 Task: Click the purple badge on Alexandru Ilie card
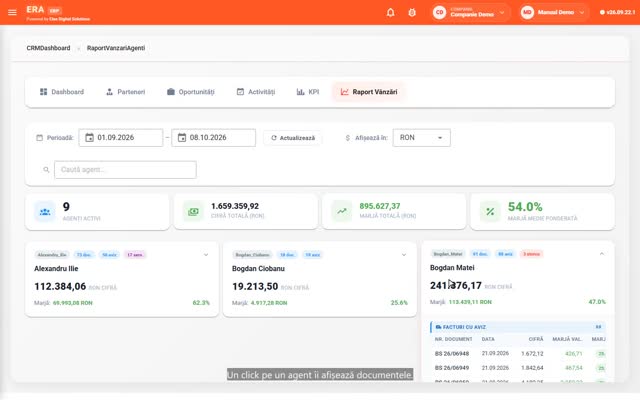point(135,255)
